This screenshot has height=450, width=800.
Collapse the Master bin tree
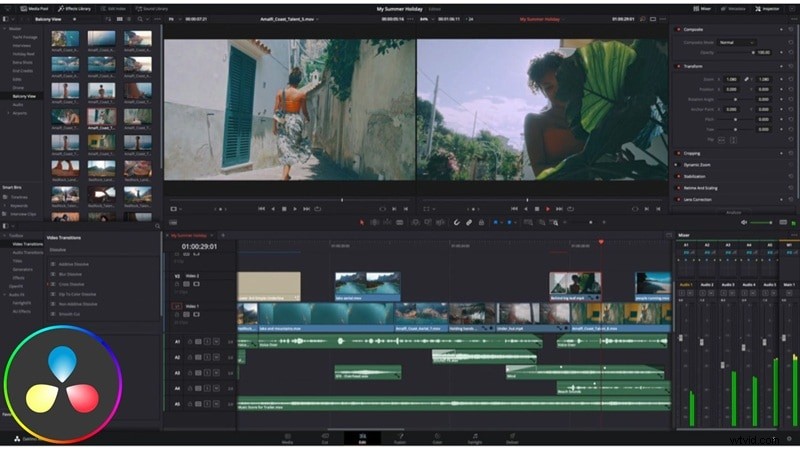tap(5, 29)
